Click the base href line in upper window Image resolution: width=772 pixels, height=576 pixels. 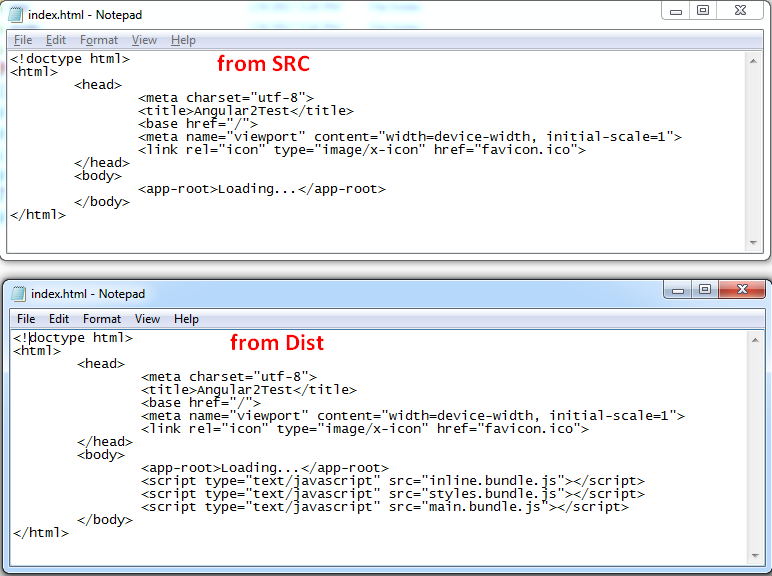198,124
